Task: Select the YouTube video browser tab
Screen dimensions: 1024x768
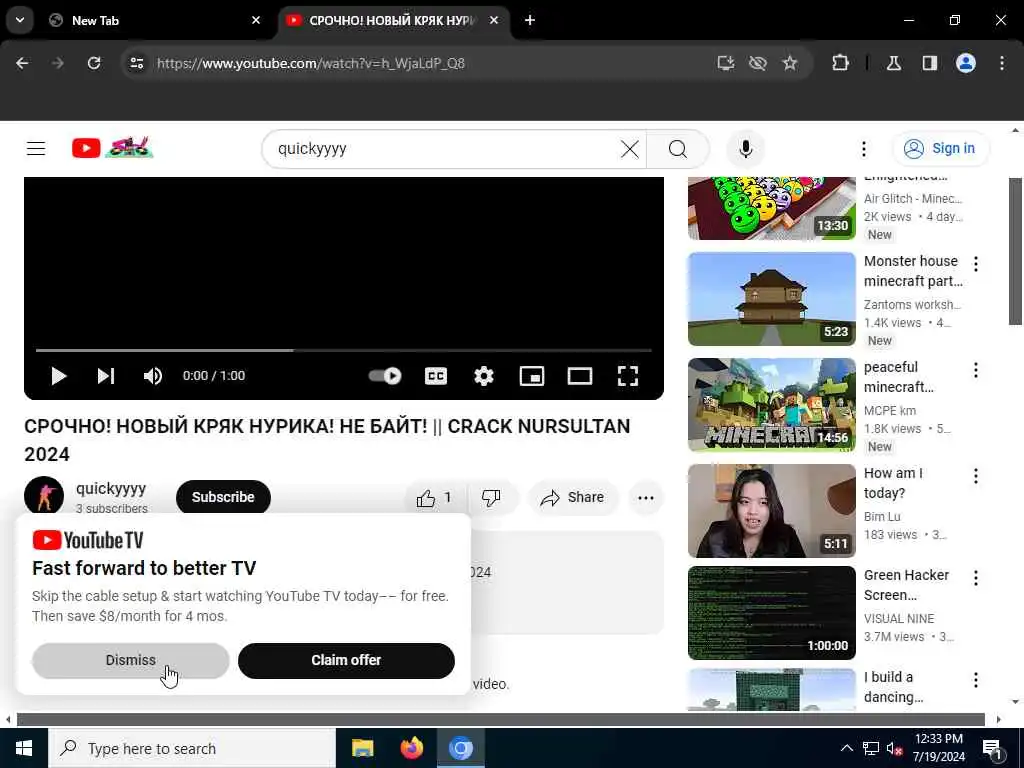Action: click(x=394, y=20)
